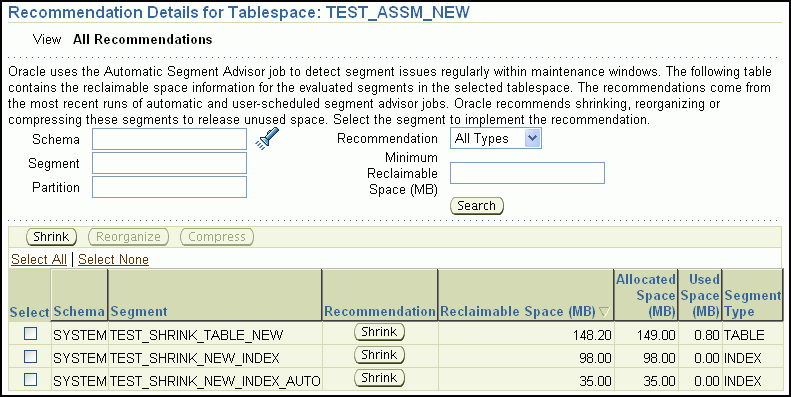Tick the TEST_SHRINK_NEW_INDEX_AUTO row checkbox
791x397 pixels.
pyautogui.click(x=31, y=379)
